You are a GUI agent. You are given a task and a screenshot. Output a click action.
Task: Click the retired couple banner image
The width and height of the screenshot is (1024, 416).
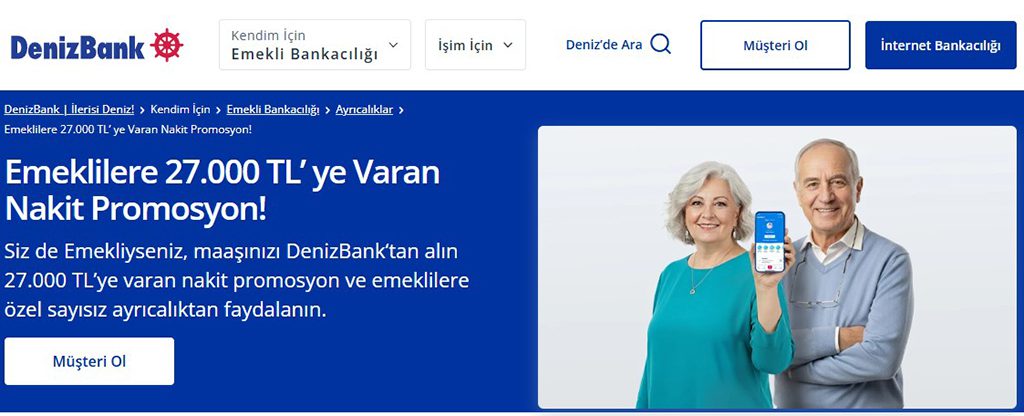click(777, 267)
